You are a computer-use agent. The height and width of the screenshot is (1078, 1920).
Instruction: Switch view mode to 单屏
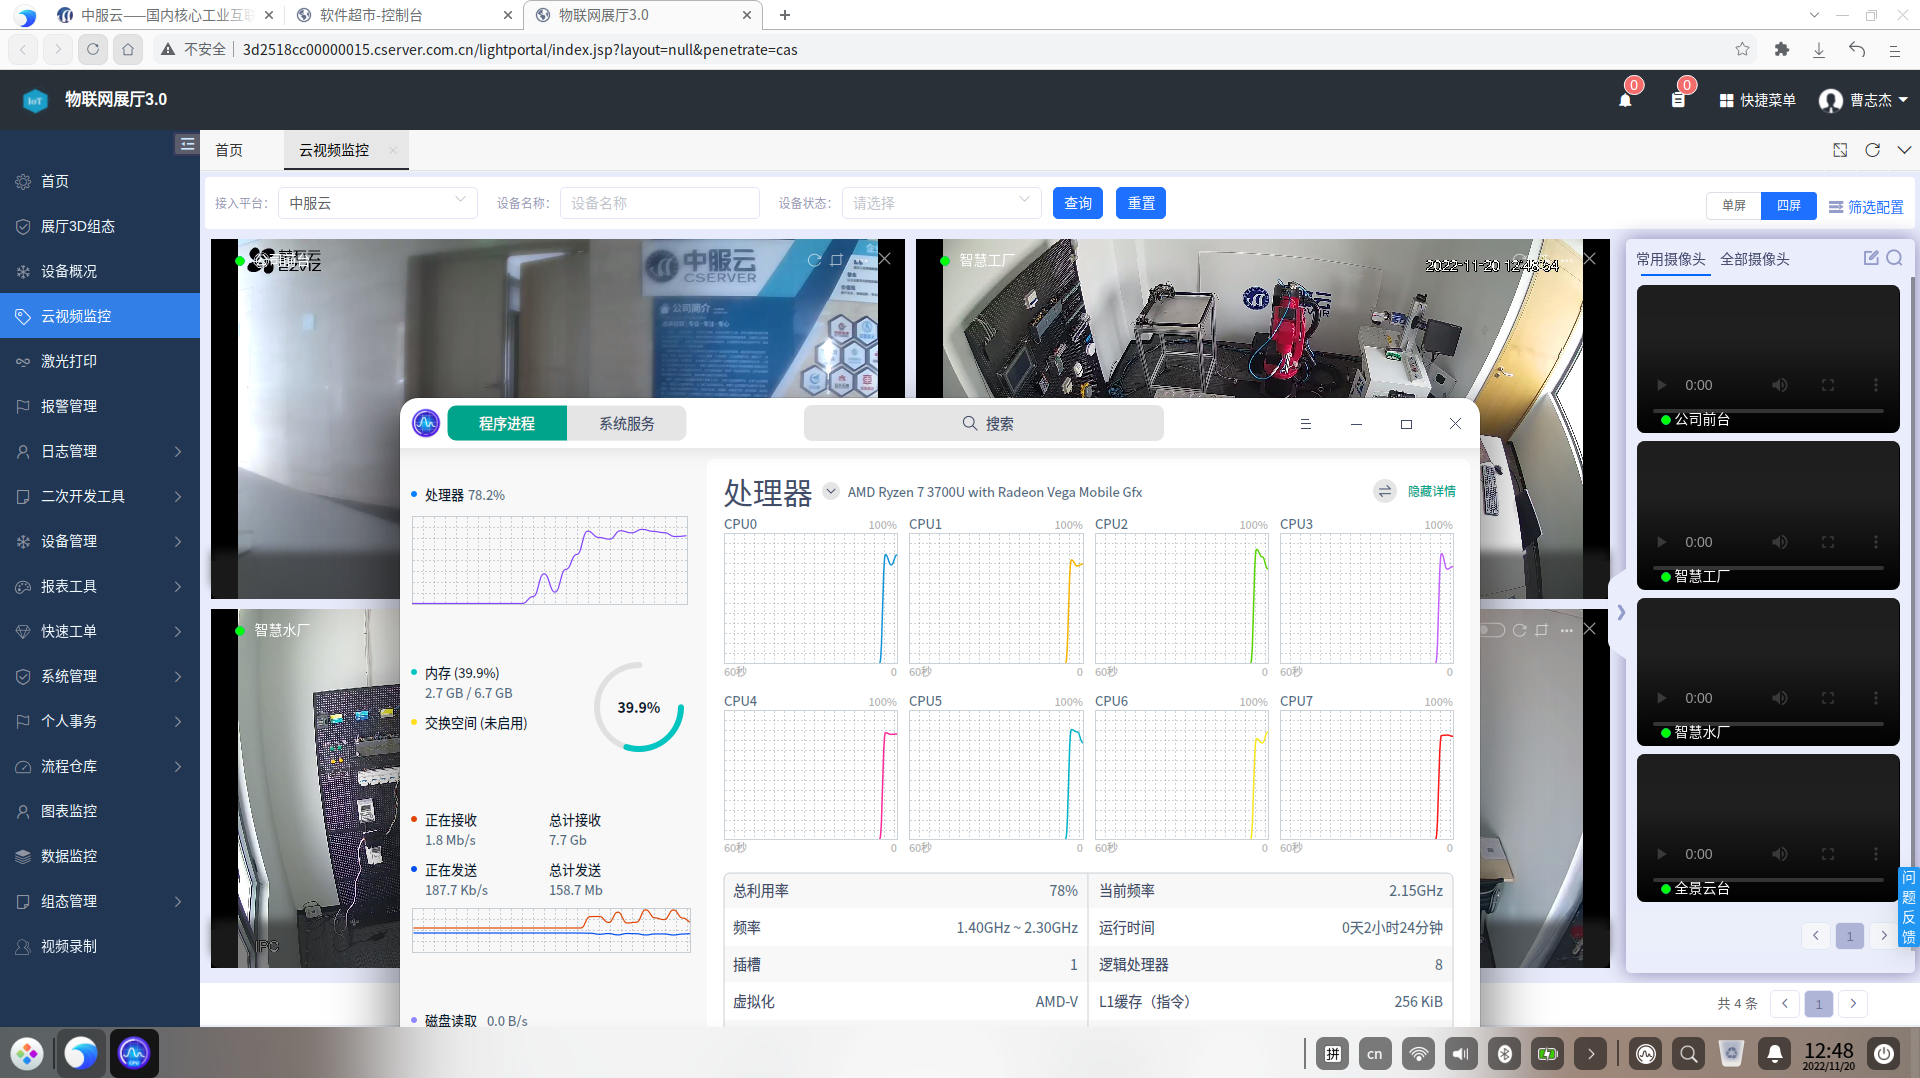tap(1734, 206)
